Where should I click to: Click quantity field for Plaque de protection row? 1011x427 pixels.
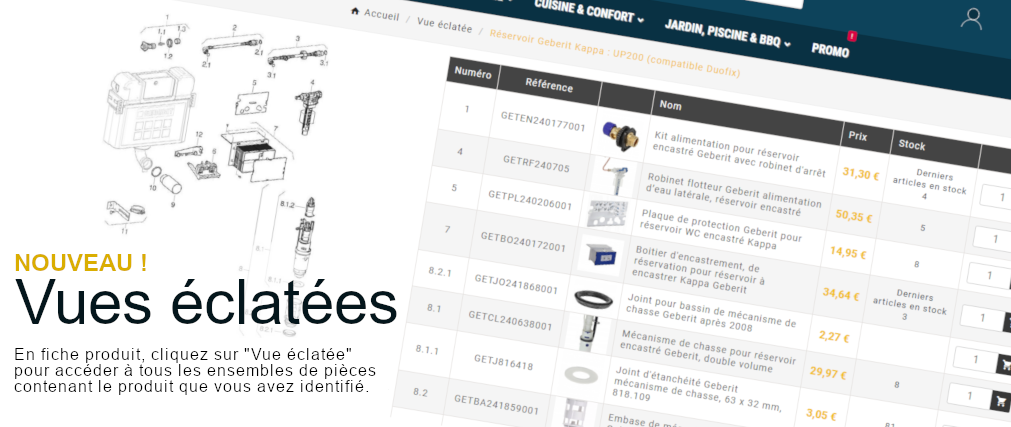click(x=988, y=275)
